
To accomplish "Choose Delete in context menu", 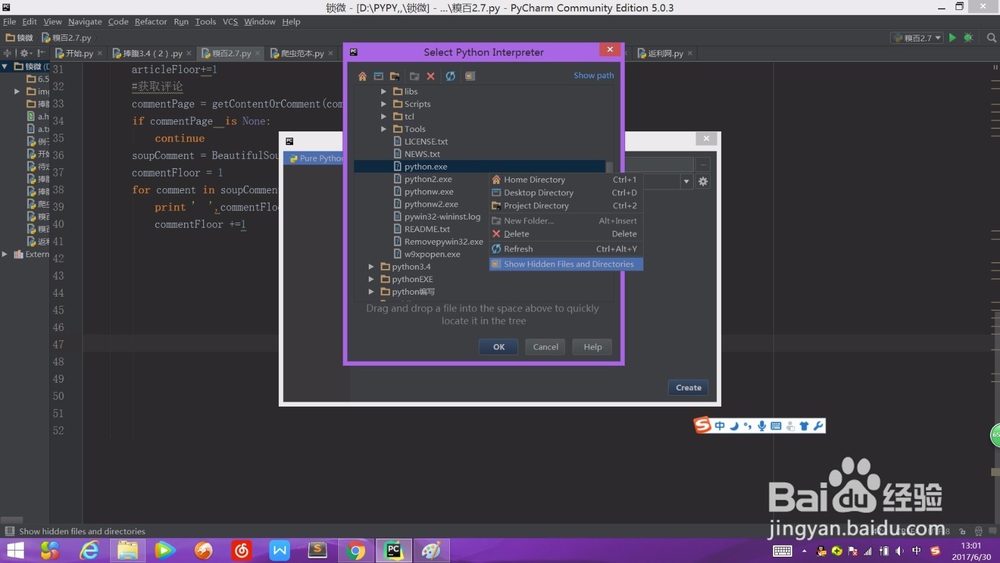I will pyautogui.click(x=566, y=234).
